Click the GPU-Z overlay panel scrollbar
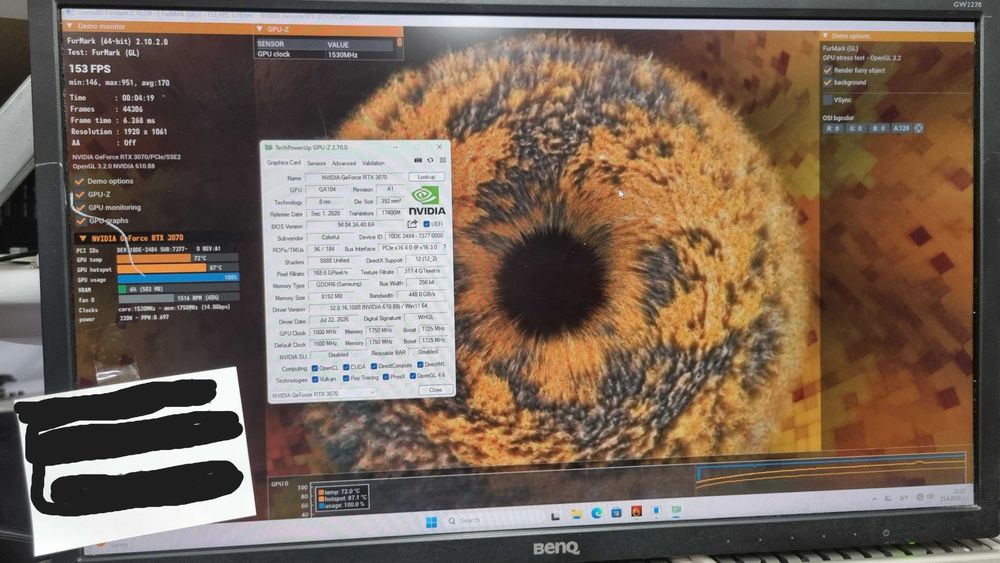The width and height of the screenshot is (1000, 563). [x=399, y=43]
